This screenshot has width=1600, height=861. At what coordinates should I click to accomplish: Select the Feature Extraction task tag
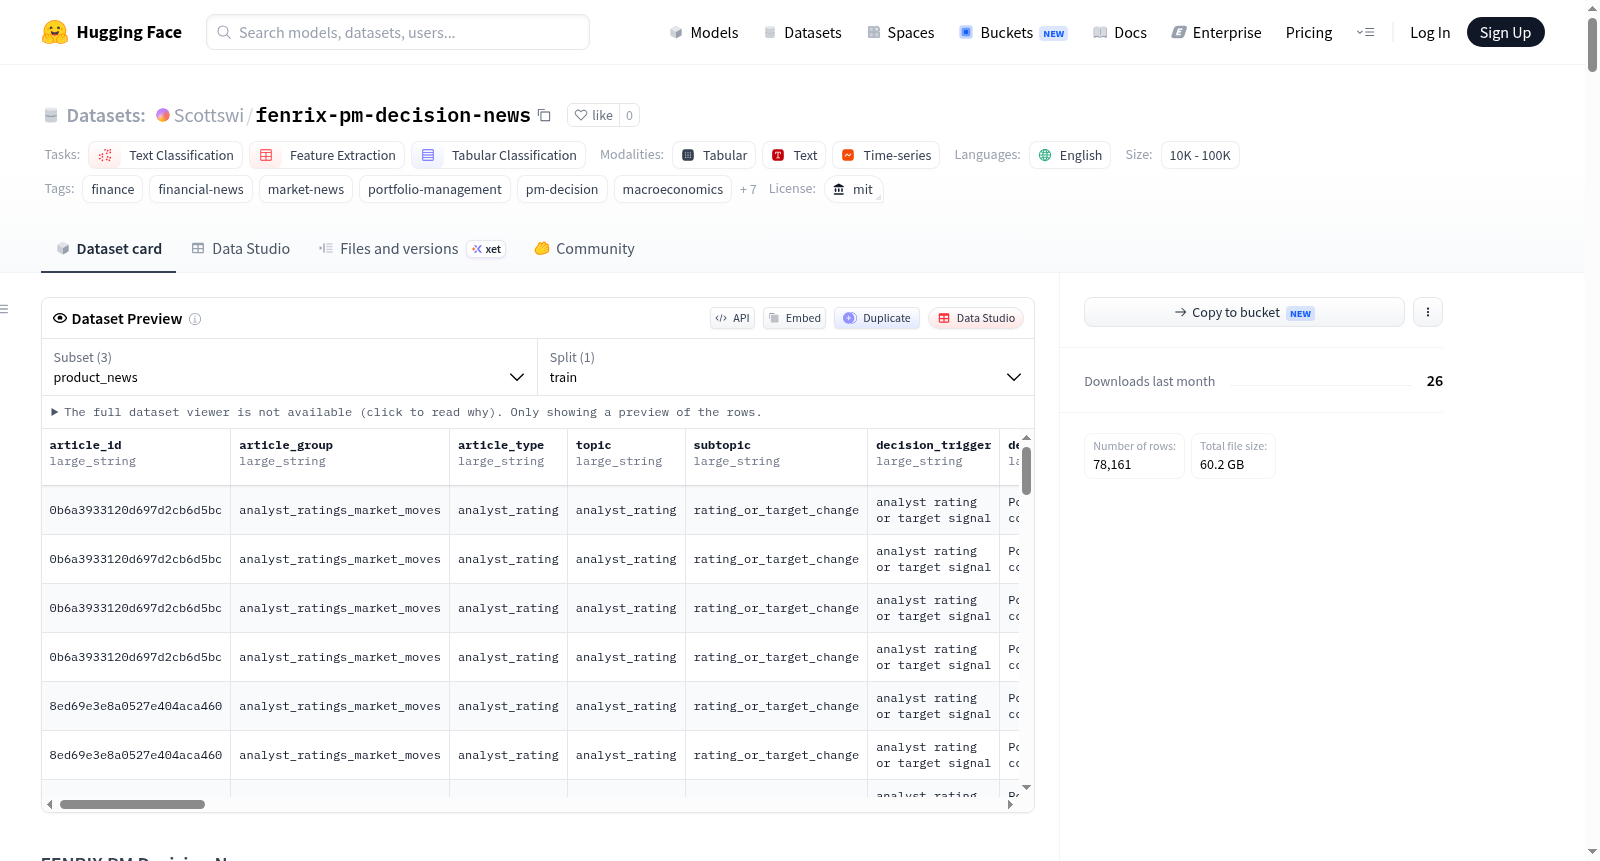point(327,155)
